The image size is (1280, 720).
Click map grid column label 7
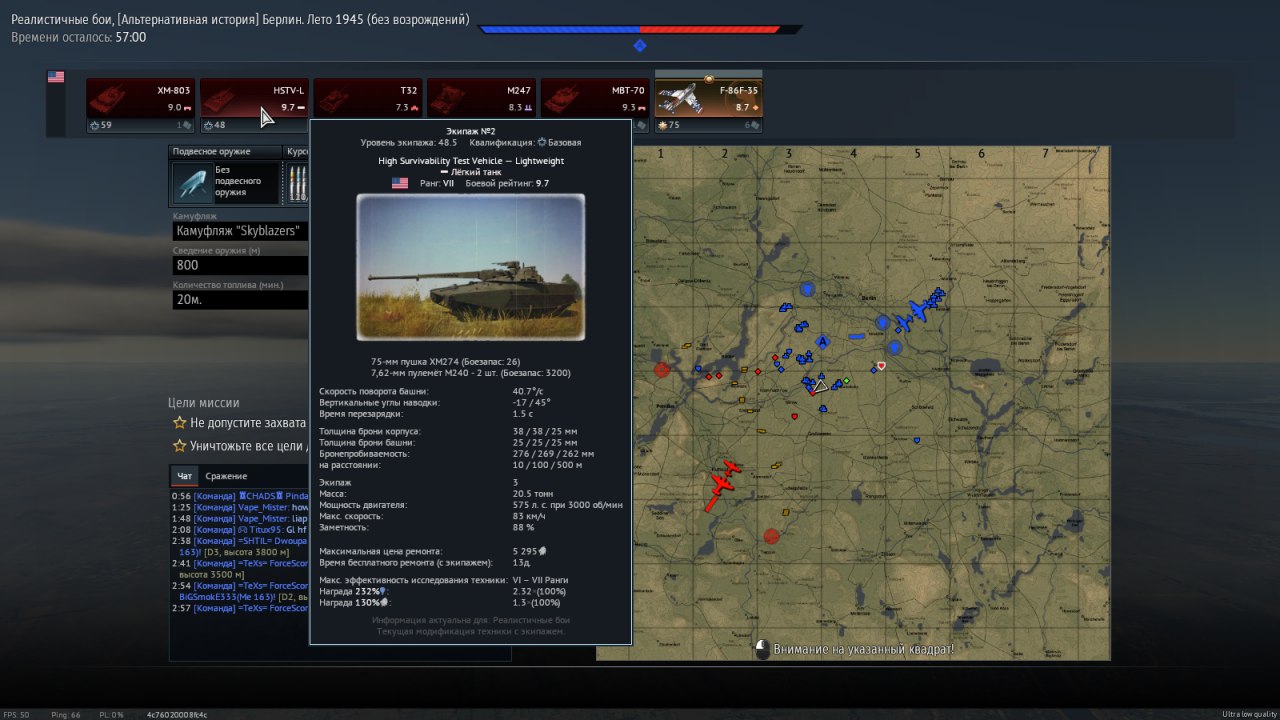1046,154
